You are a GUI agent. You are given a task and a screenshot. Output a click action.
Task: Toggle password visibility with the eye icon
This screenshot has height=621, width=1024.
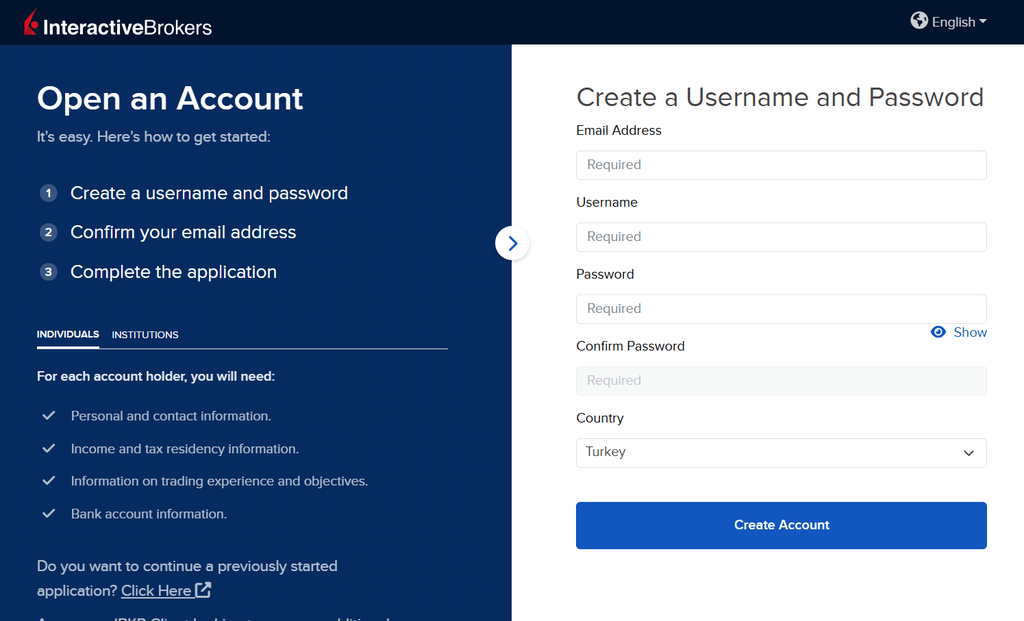click(x=938, y=332)
